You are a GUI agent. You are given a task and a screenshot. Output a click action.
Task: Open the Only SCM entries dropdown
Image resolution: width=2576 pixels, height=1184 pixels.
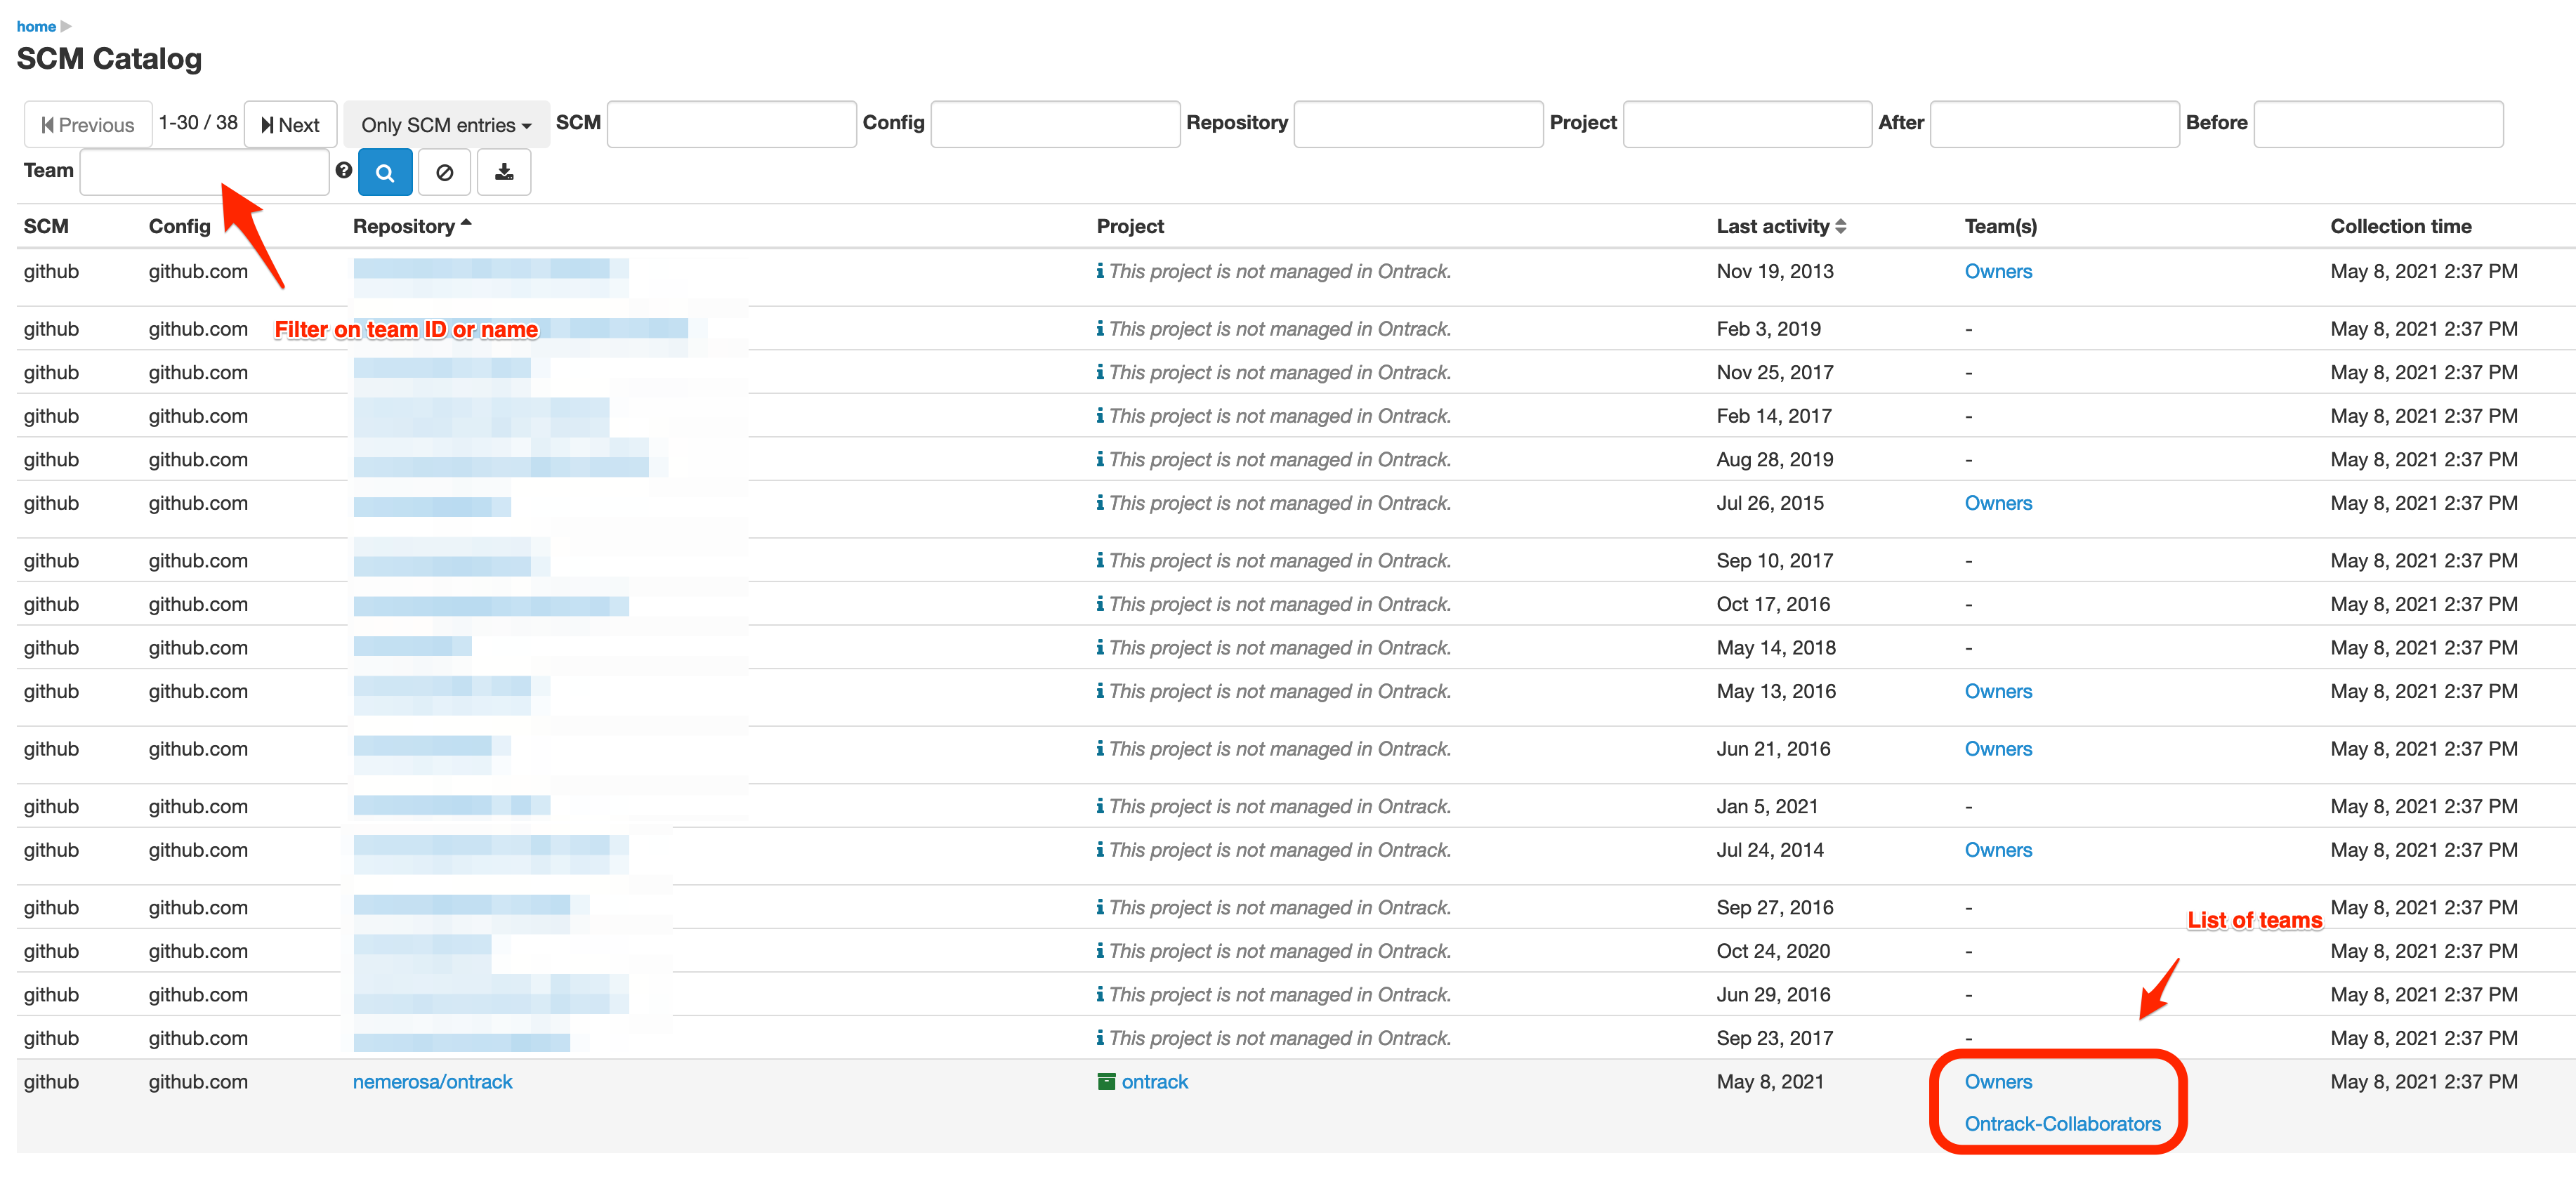click(446, 125)
